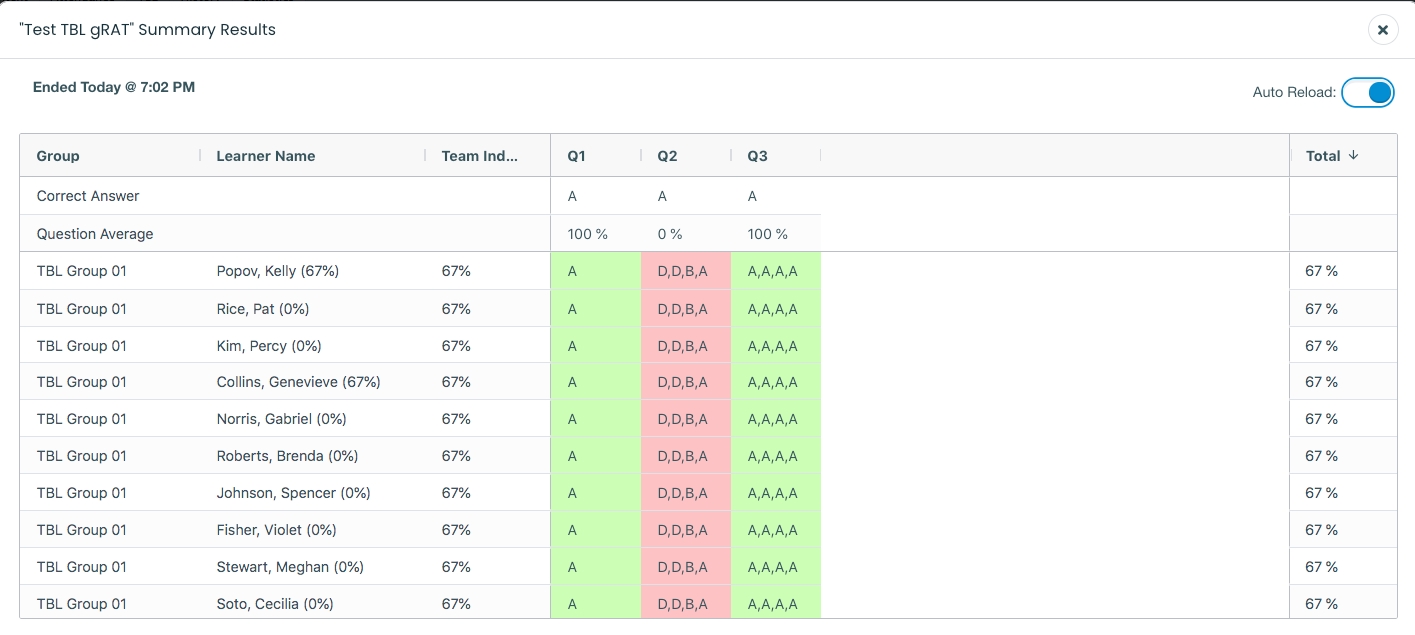This screenshot has height=635, width=1415.
Task: Click the Group column header
Action: tap(58, 156)
